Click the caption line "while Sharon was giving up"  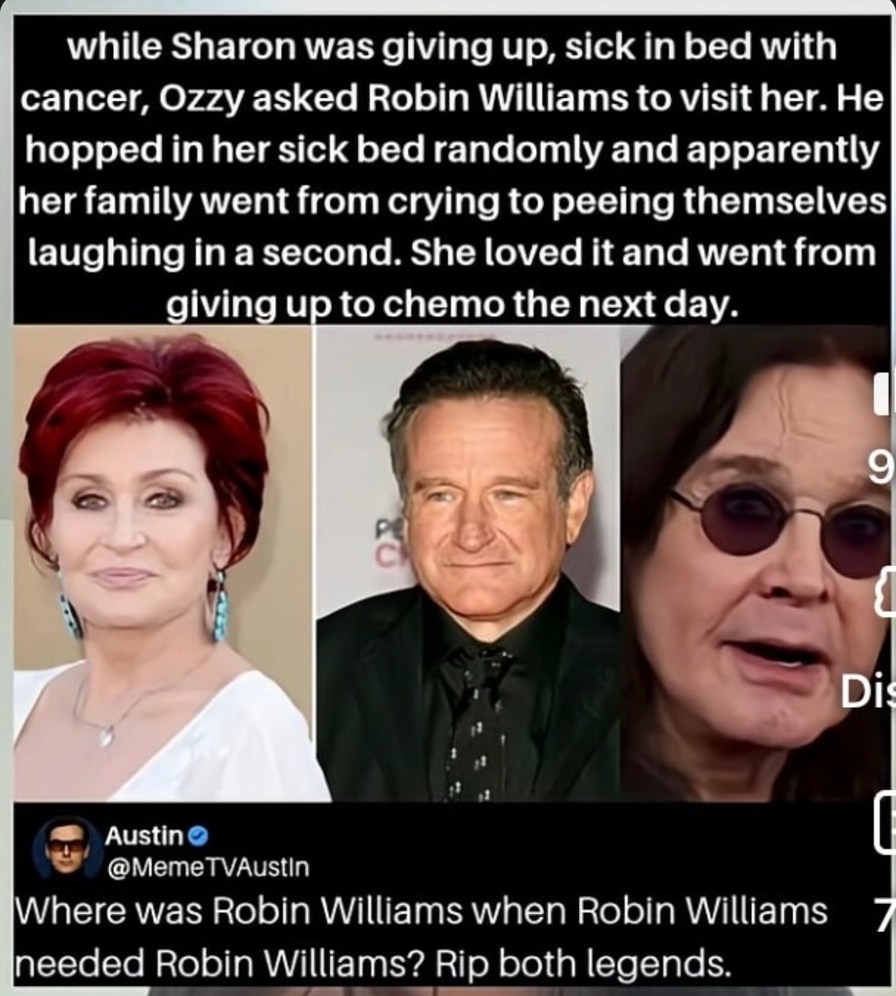point(308,46)
